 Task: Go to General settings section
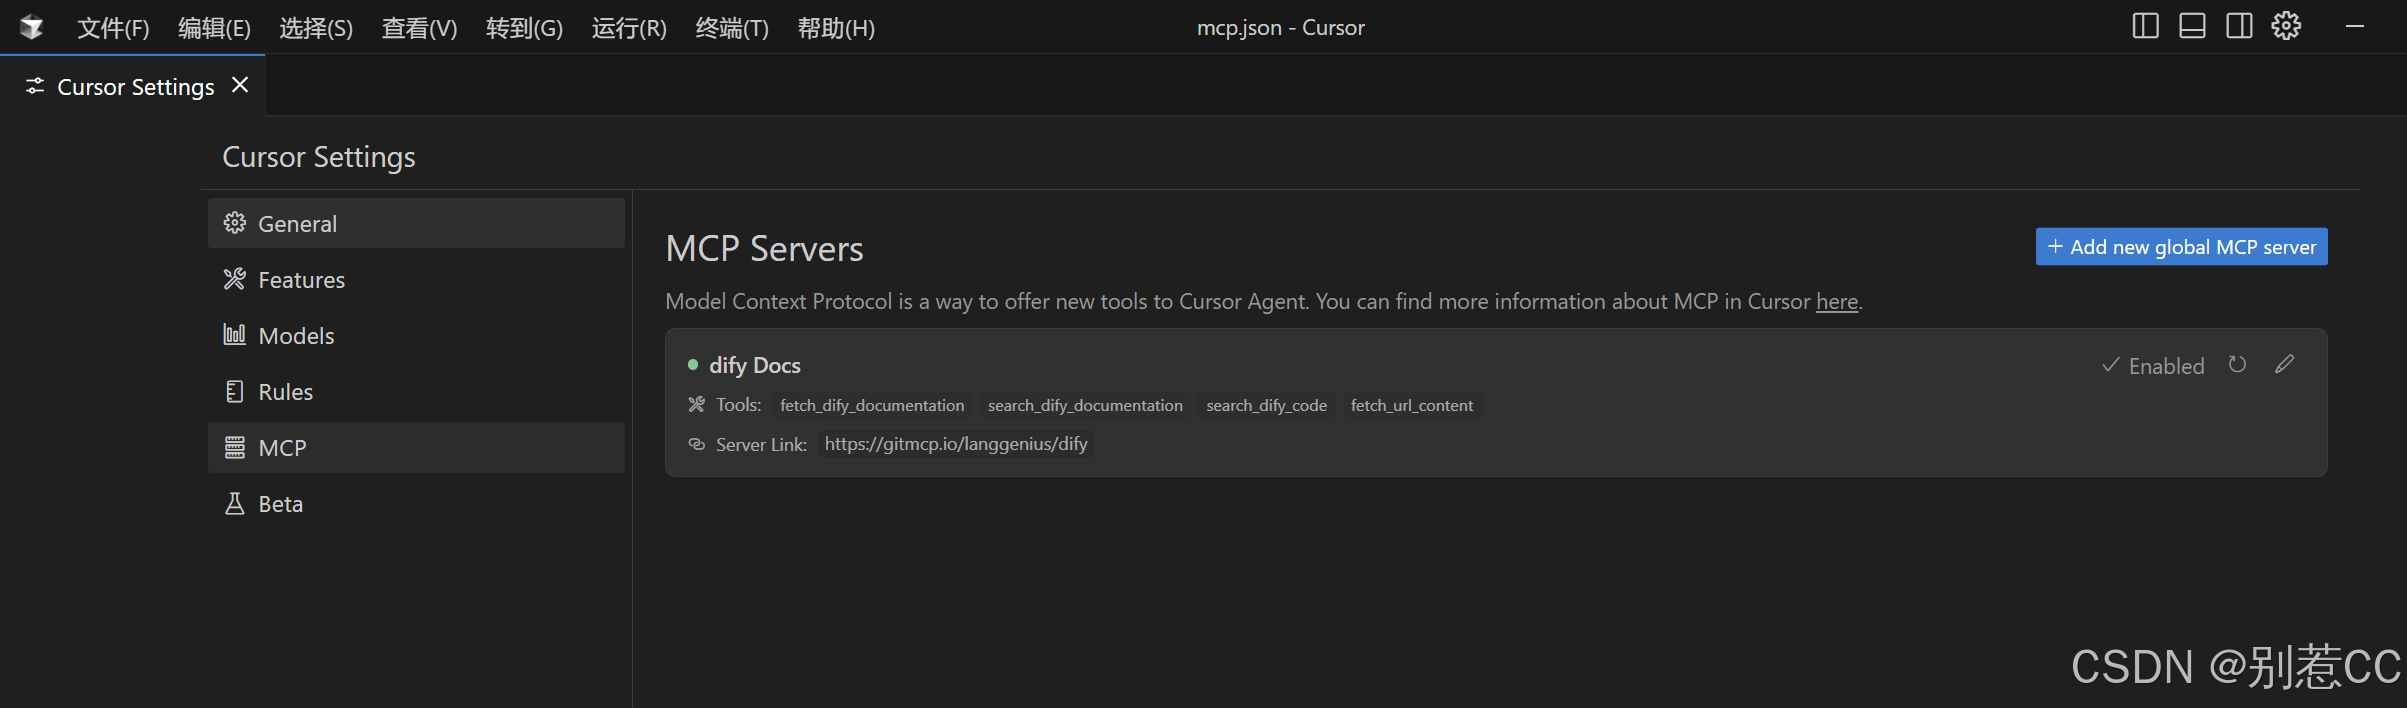point(416,223)
